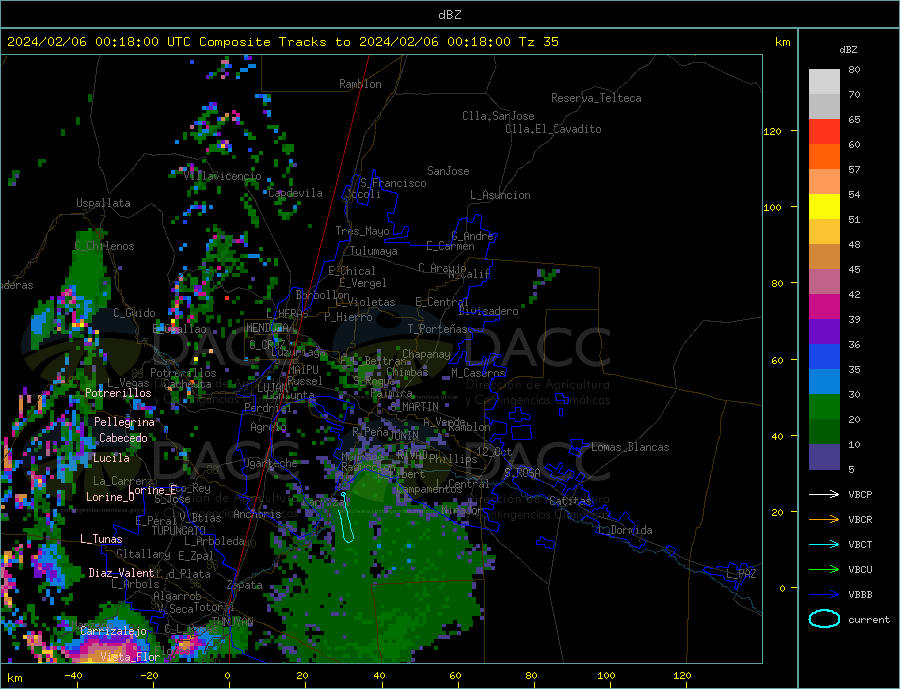Click the 'VBCP' legend label
Image resolution: width=900 pixels, height=689 pixels.
point(860,494)
